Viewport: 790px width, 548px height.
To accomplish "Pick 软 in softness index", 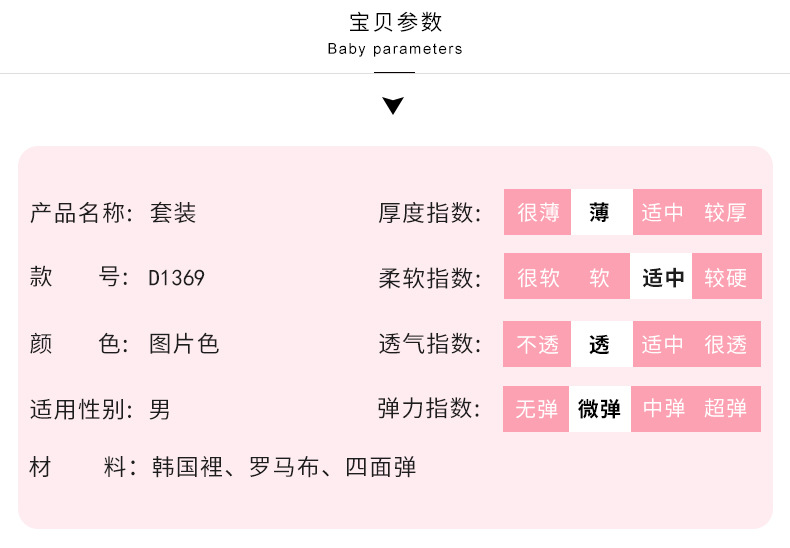I will pyautogui.click(x=600, y=277).
